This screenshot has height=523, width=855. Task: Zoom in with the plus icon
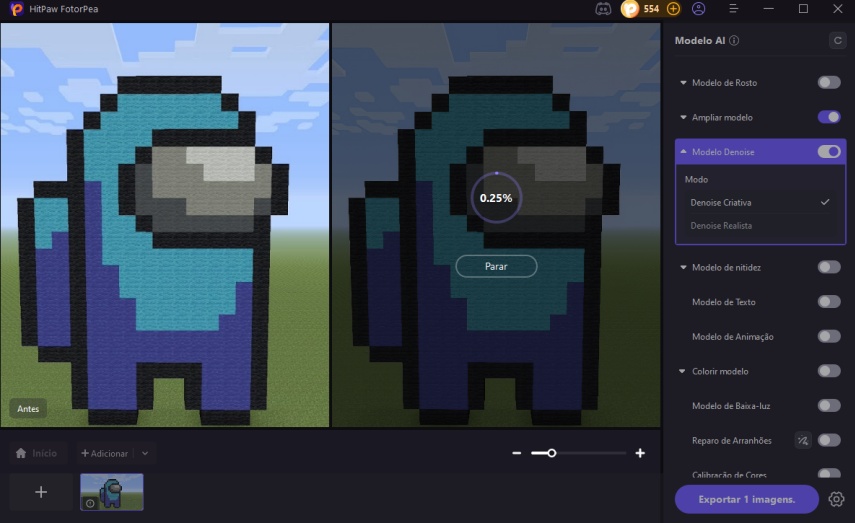640,453
